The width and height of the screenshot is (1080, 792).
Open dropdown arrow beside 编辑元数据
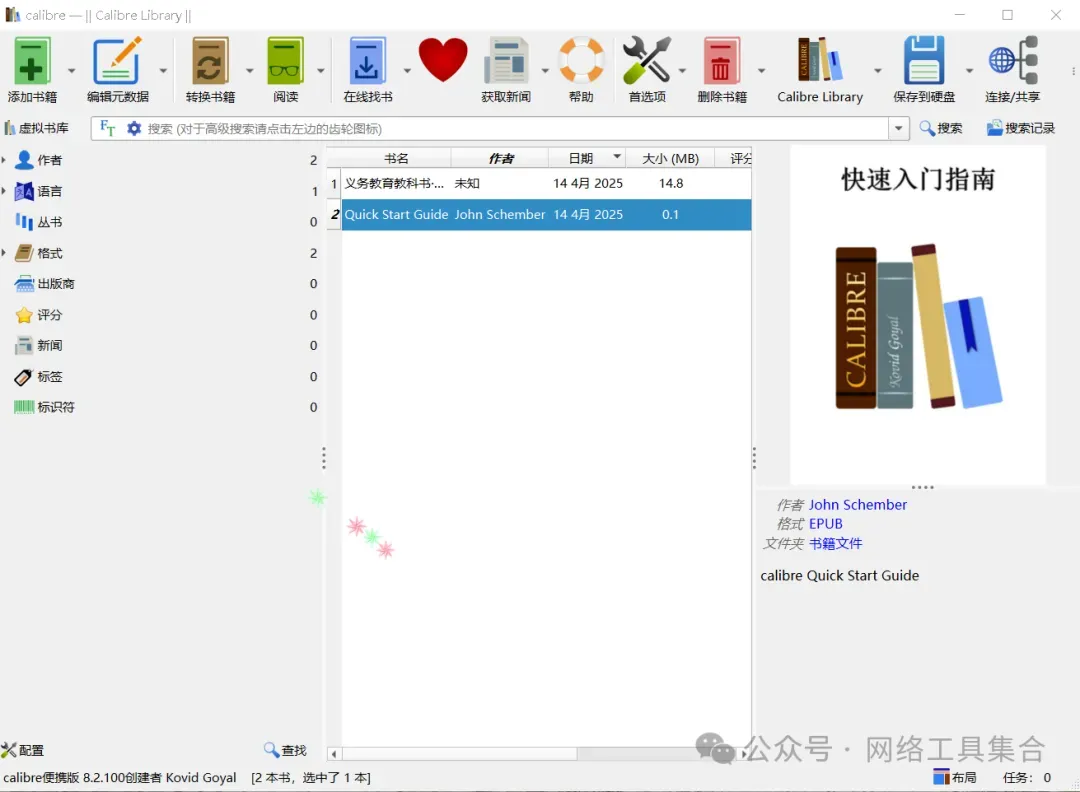[x=163, y=70]
